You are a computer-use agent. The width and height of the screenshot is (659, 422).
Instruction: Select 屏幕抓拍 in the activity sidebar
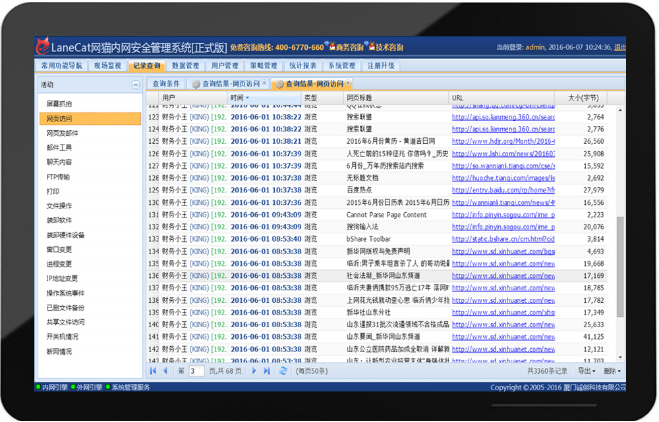pyautogui.click(x=59, y=104)
